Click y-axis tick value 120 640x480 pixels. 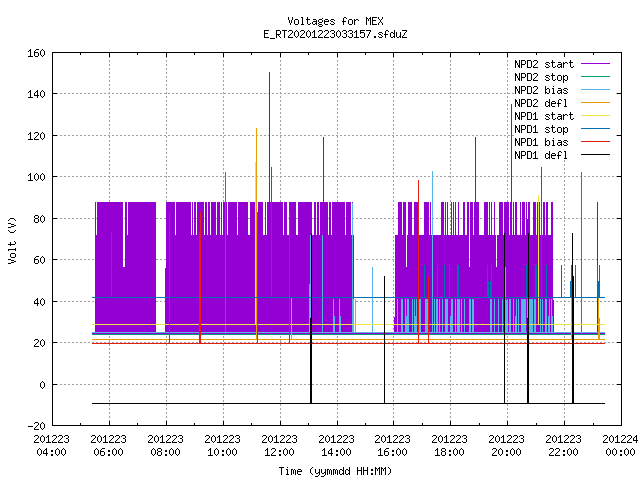[36, 136]
